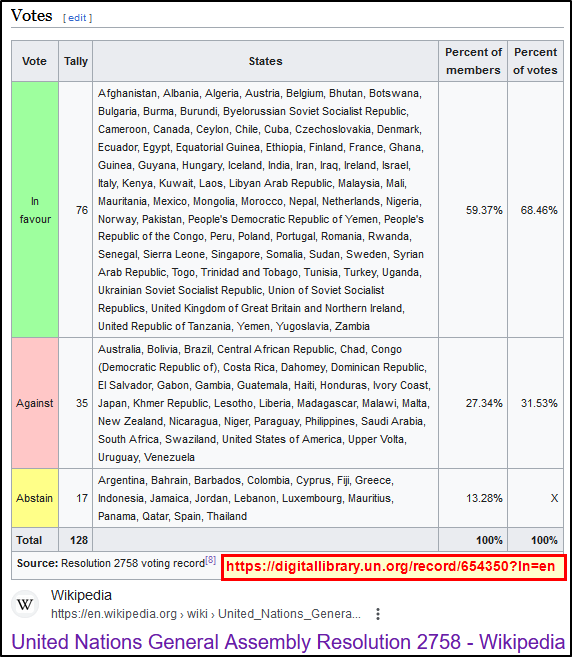The width and height of the screenshot is (572, 657).
Task: Click the en.wikipedia.org breadcrumb URL
Action: [x=206, y=614]
